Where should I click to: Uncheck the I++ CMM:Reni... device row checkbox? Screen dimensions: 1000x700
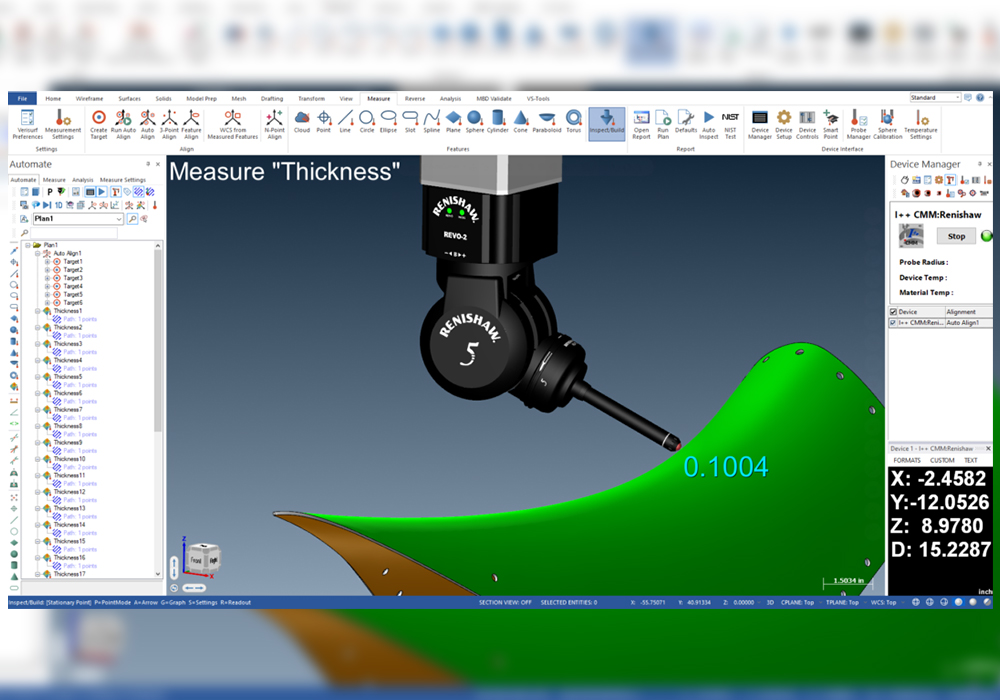coord(893,323)
